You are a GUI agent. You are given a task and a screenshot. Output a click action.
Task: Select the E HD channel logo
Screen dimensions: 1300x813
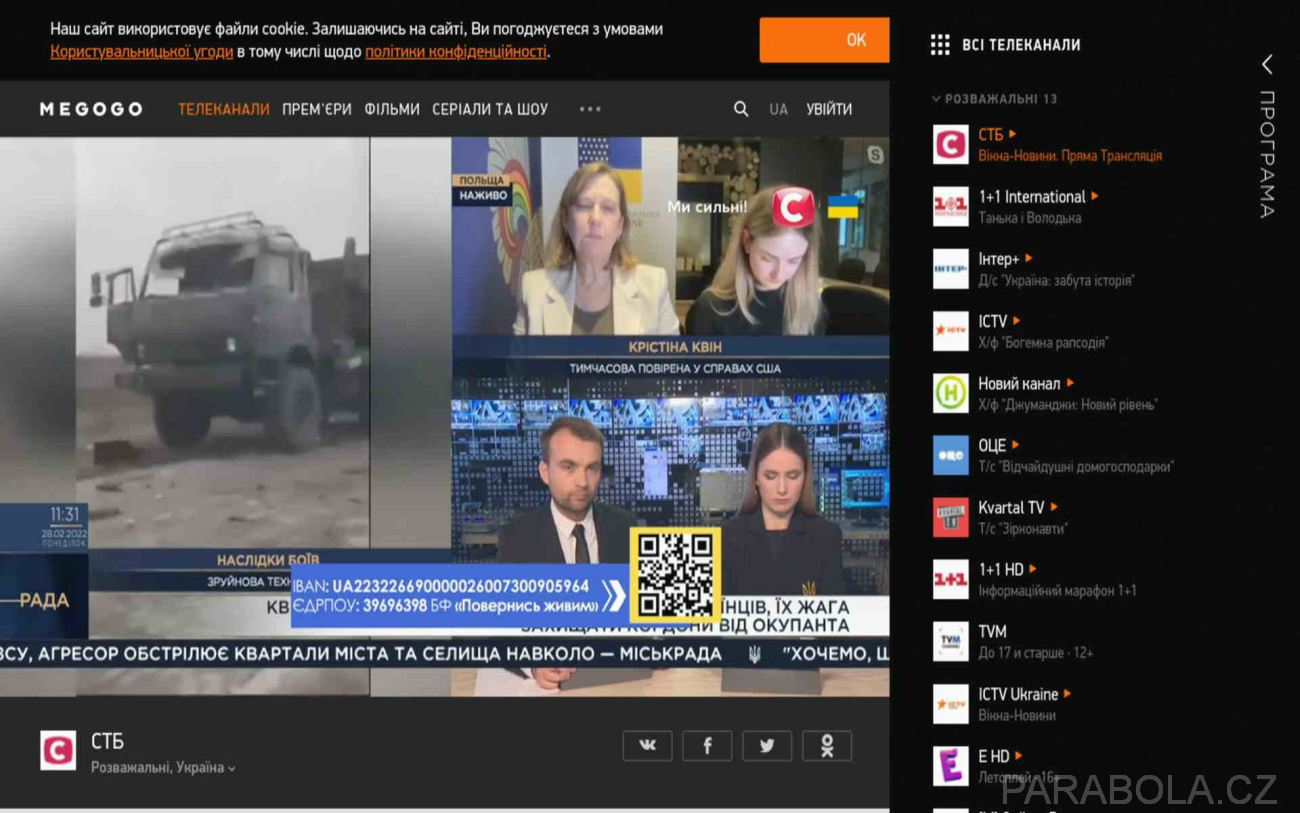951,766
